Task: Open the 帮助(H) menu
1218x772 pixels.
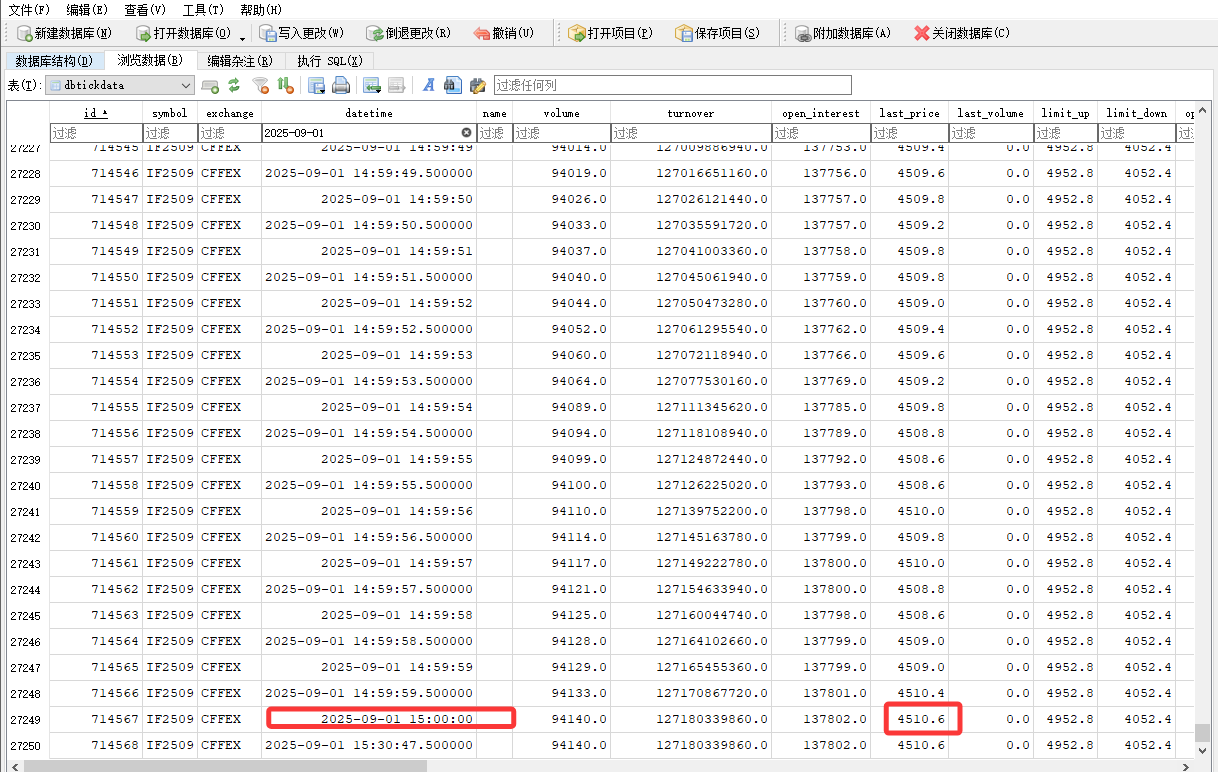Action: tap(261, 9)
